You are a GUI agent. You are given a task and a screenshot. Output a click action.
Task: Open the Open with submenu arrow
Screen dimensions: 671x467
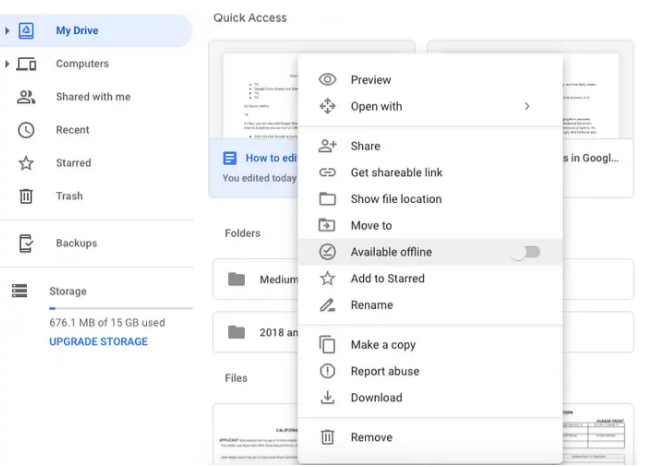point(527,107)
